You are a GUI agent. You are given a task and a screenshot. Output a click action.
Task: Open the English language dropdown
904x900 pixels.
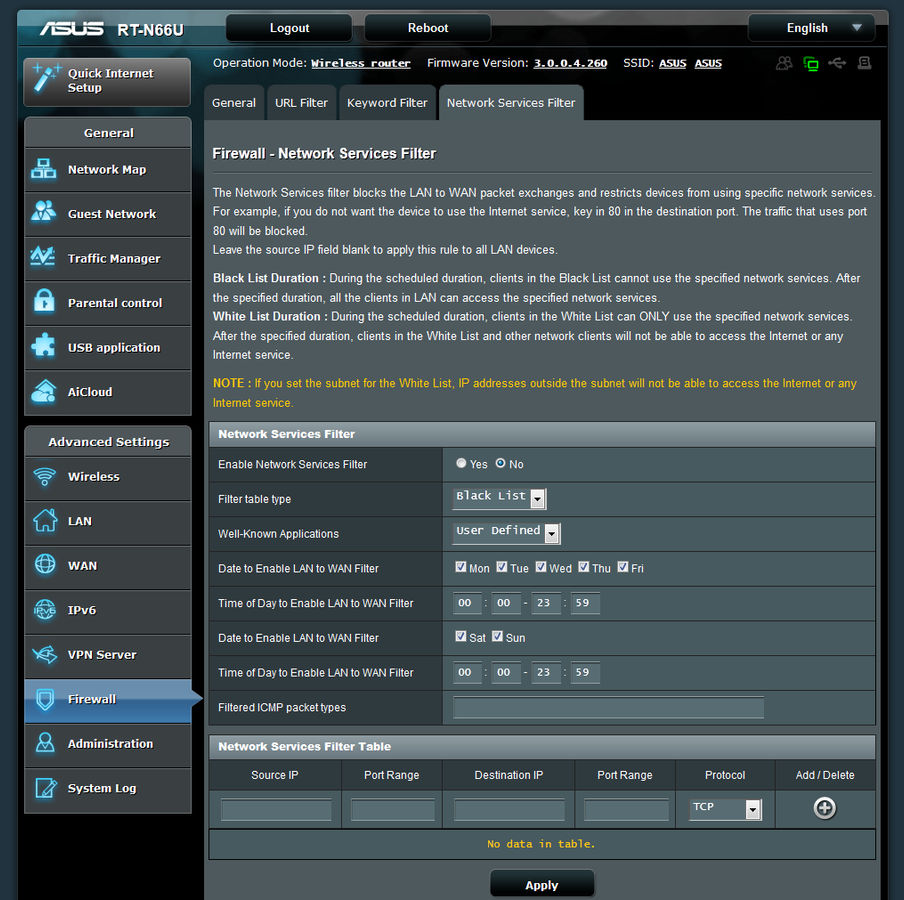[x=811, y=28]
